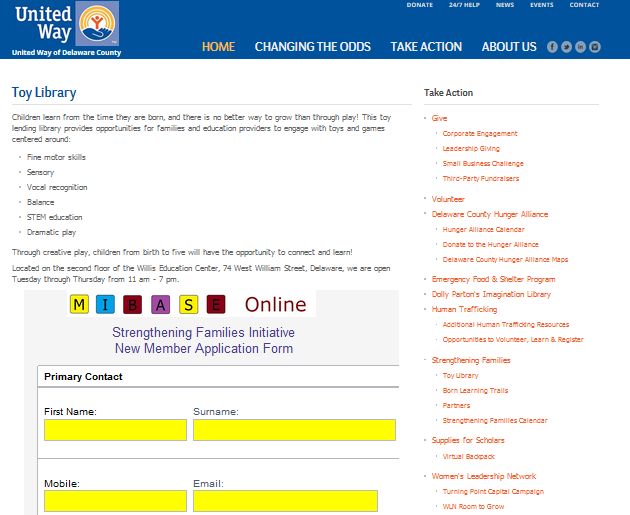Open the Third-Party Fundraisers link

(481, 178)
